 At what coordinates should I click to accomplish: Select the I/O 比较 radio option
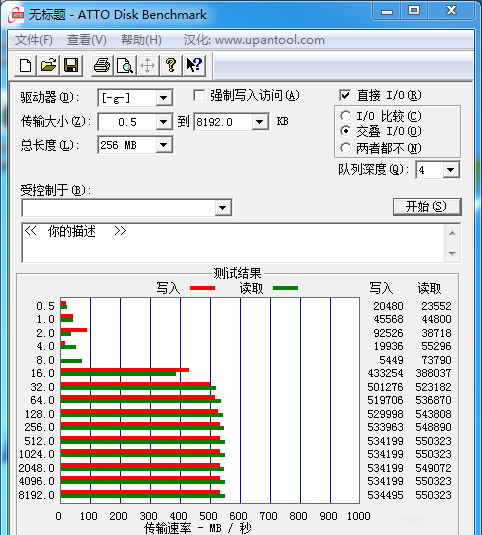[345, 116]
